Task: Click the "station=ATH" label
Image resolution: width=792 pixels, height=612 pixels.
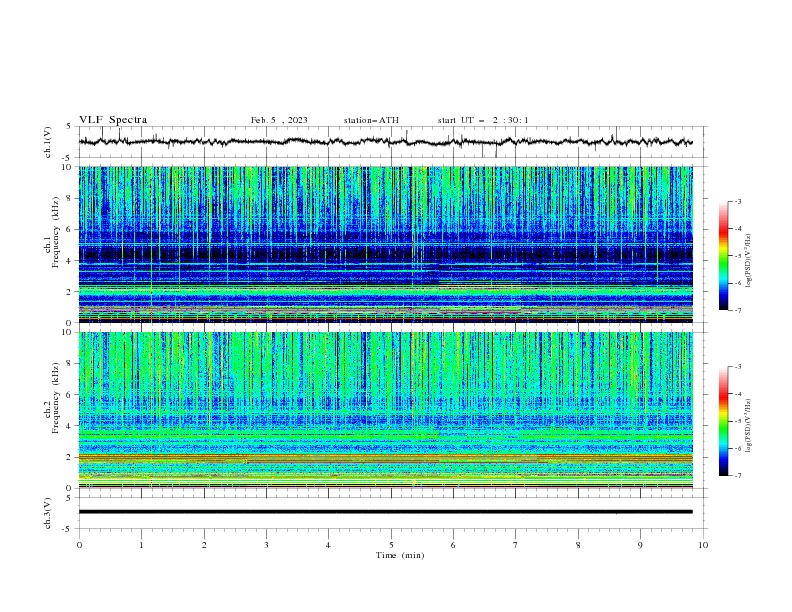Action: coord(371,120)
